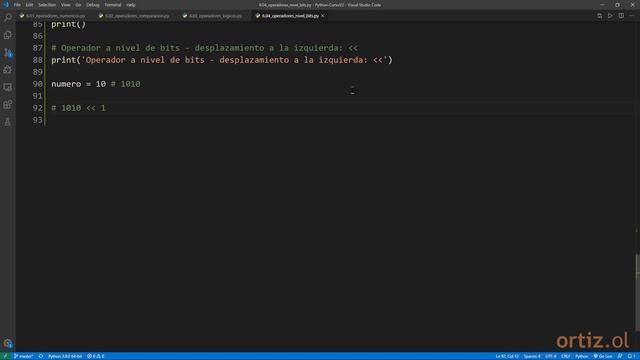The width and height of the screenshot is (640, 360).
Task: Open the Debug menu
Action: (x=93, y=5)
